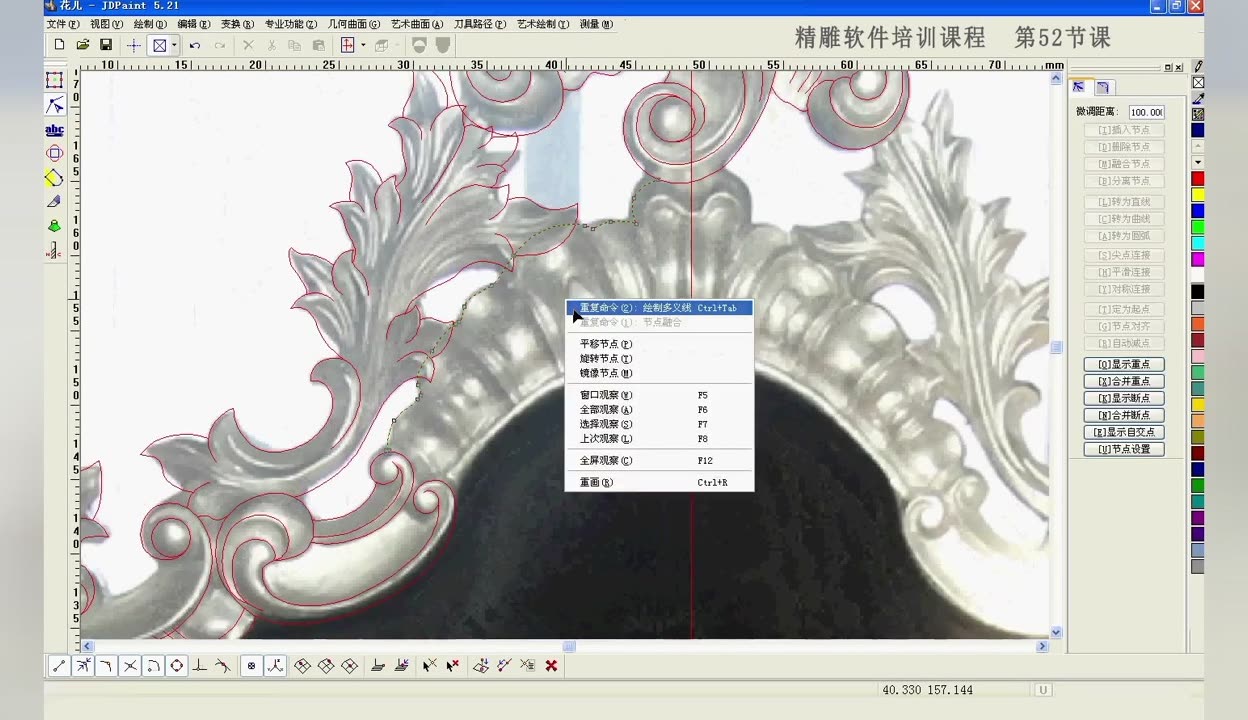Open the 艺术曲面 menu
This screenshot has width=1248, height=720.
417,24
